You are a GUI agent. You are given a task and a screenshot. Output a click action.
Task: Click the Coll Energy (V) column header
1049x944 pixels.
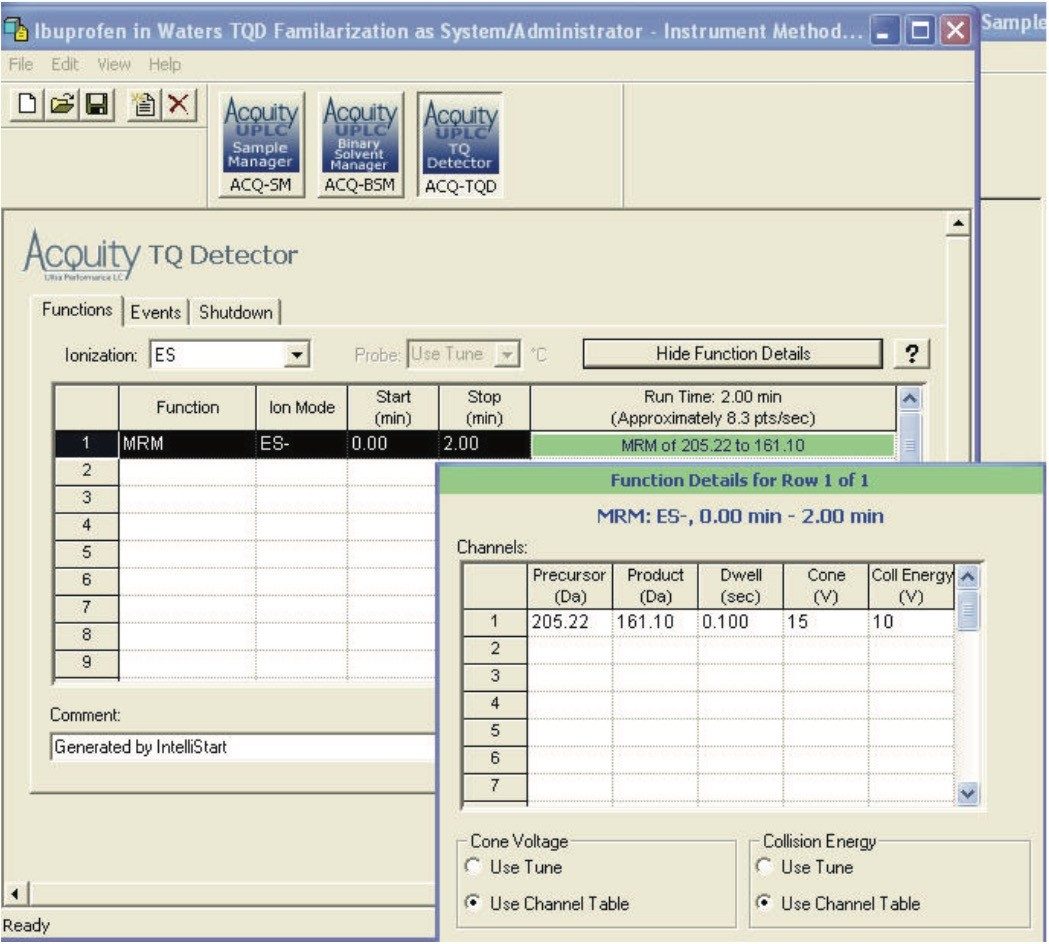[x=911, y=585]
